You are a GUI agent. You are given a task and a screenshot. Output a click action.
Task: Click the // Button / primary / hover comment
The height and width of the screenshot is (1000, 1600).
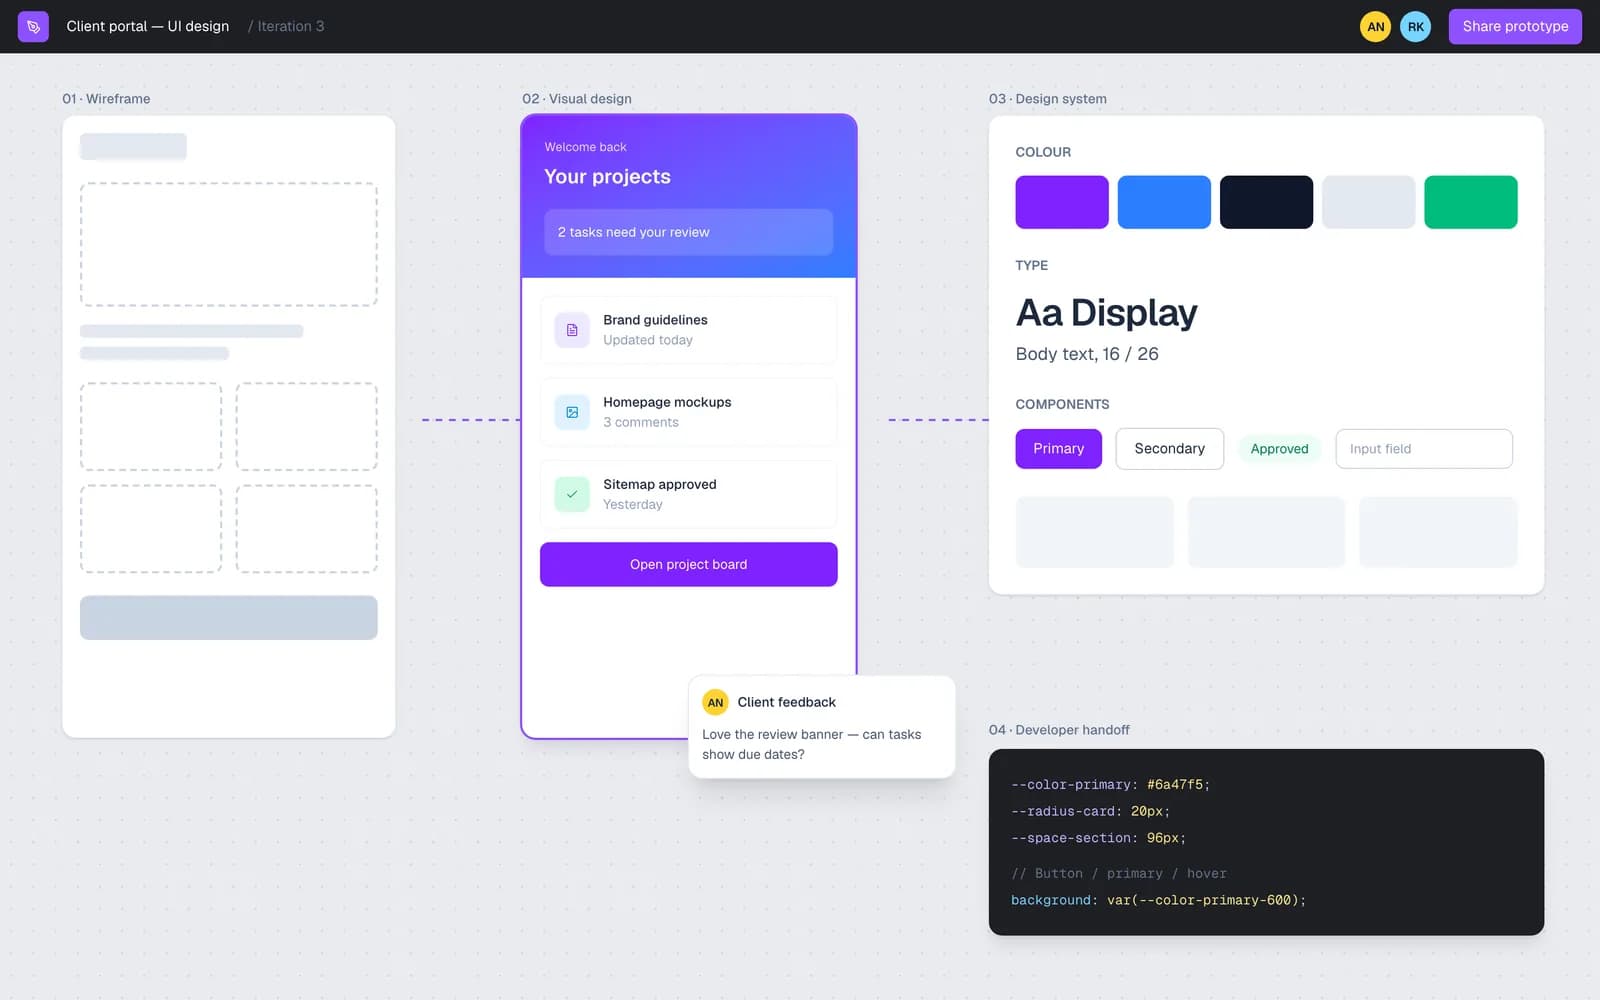point(1118,873)
